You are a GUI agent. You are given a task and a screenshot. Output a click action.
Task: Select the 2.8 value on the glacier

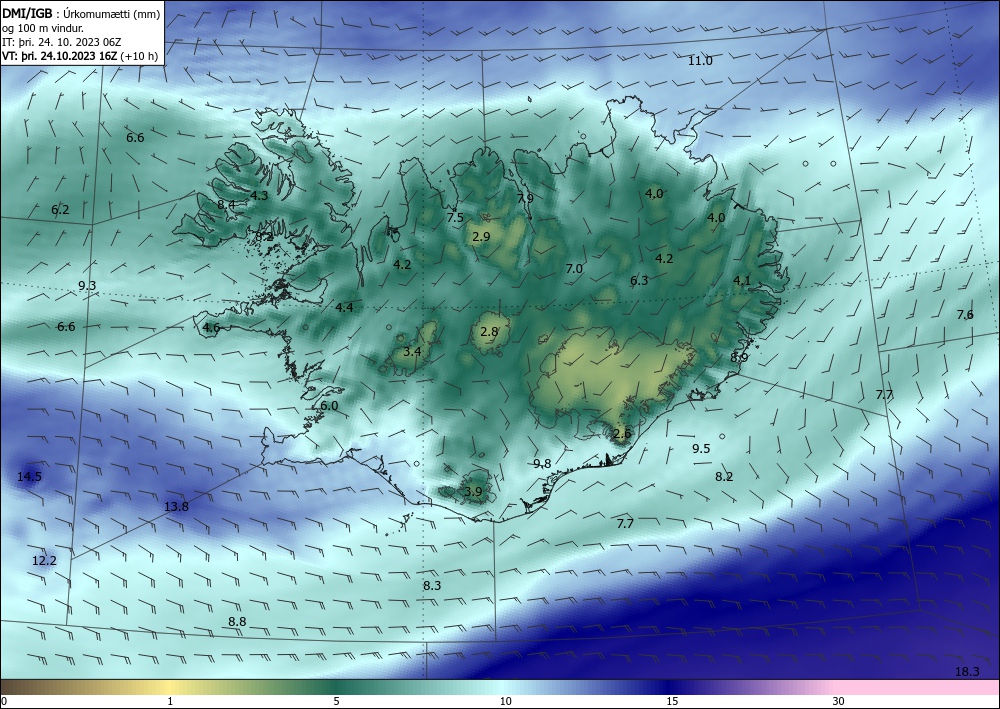tap(489, 332)
